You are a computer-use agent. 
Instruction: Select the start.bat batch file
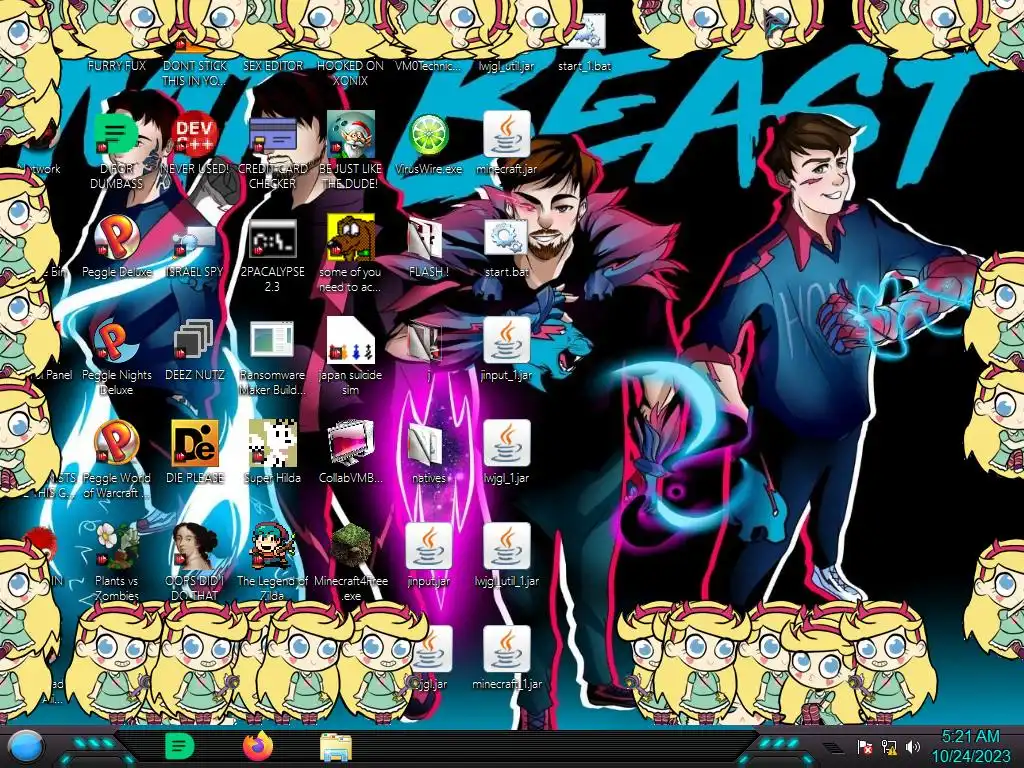(x=506, y=237)
